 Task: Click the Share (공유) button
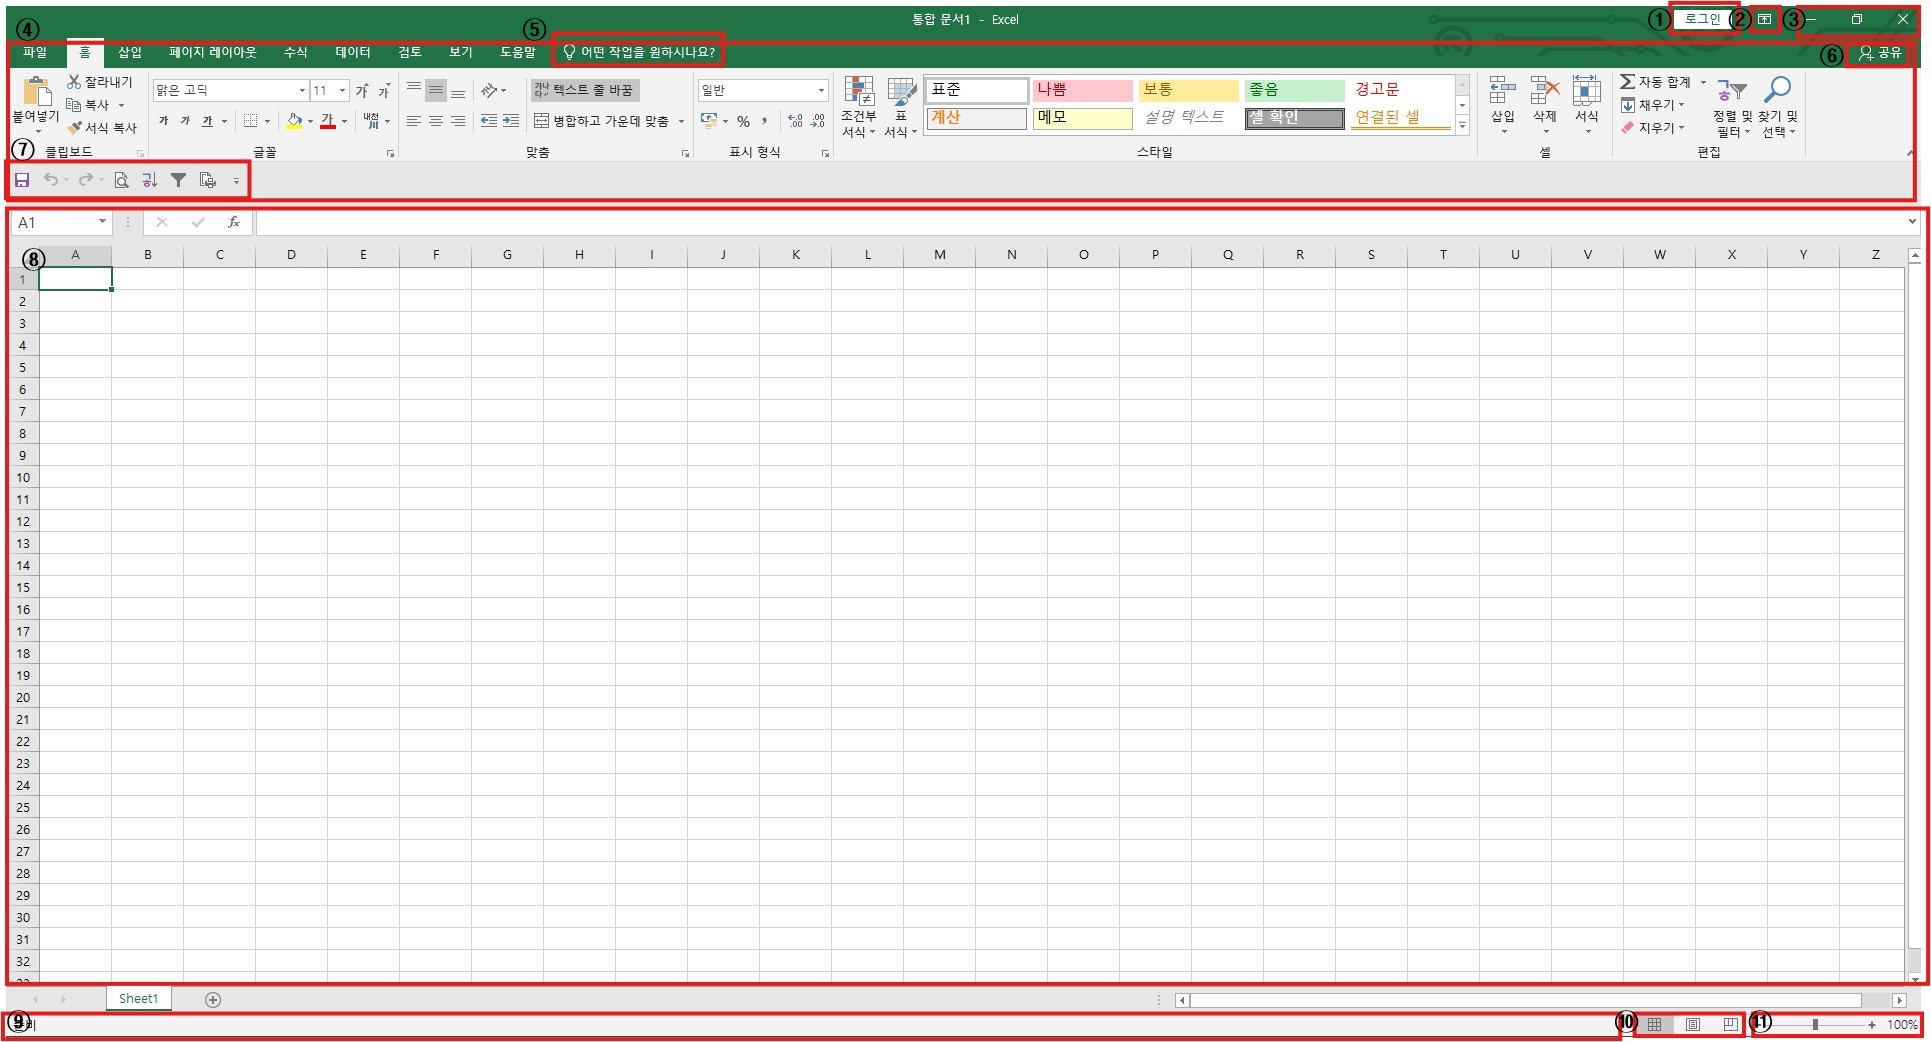point(1880,52)
